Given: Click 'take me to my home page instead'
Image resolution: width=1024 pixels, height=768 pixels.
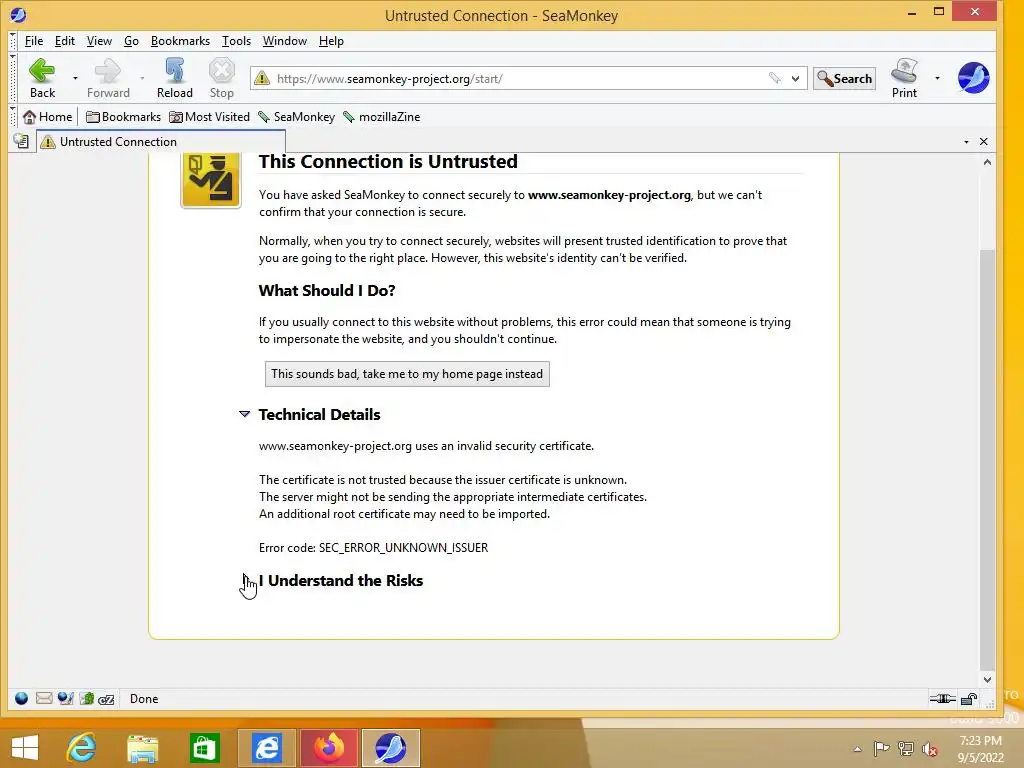Looking at the screenshot, I should (407, 374).
